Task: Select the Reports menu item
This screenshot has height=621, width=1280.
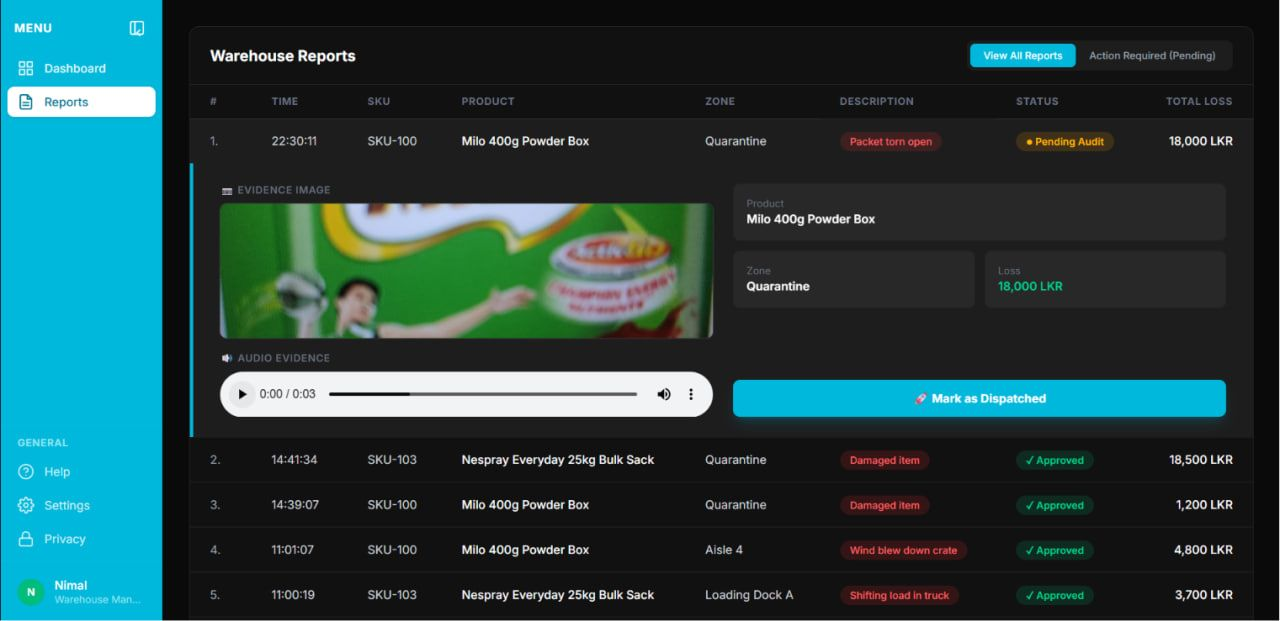Action: [81, 102]
